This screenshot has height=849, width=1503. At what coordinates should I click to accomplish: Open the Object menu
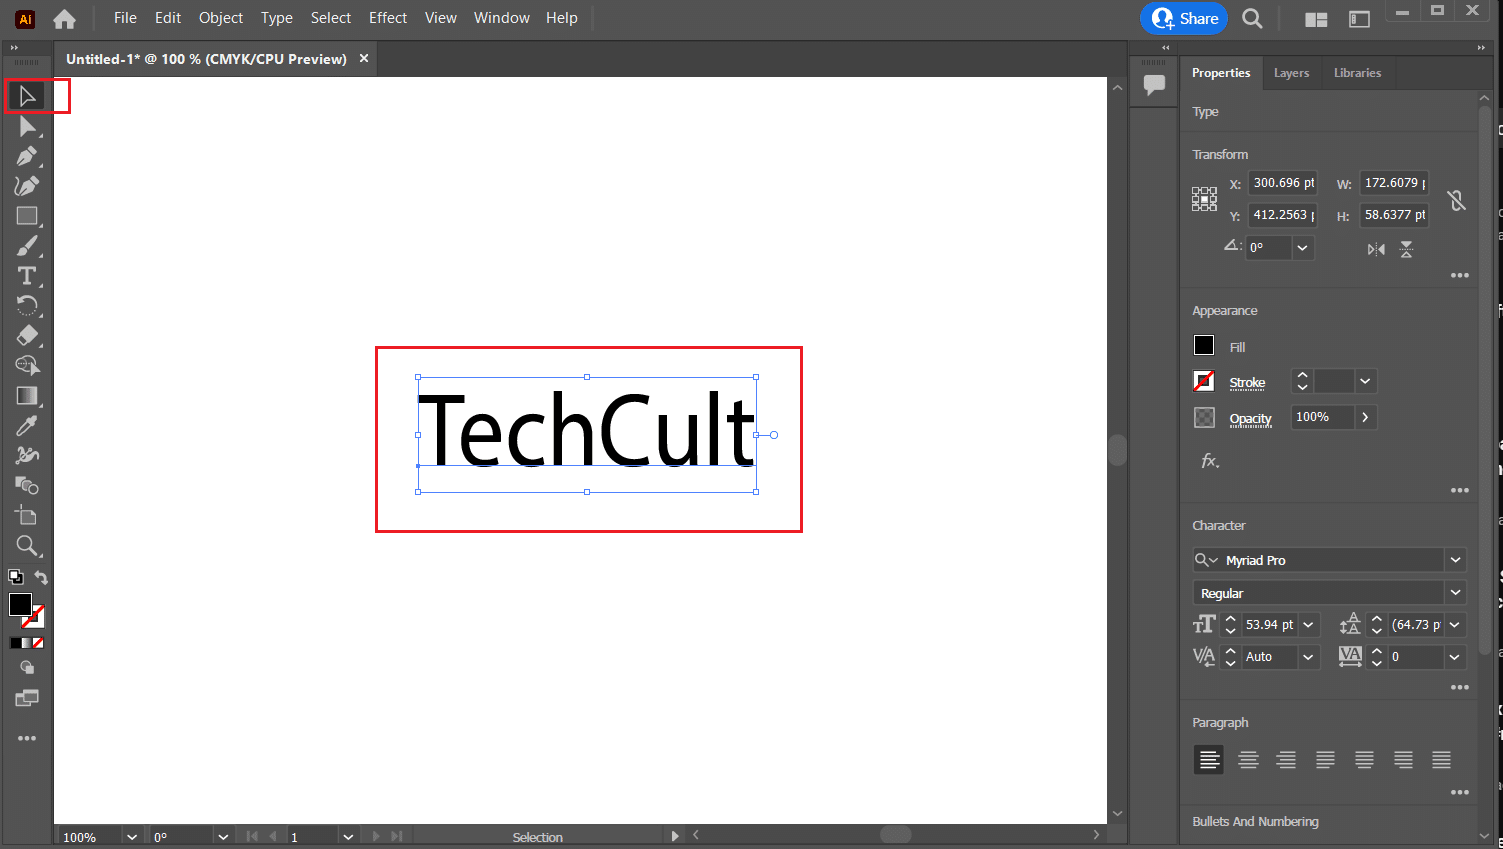[221, 18]
